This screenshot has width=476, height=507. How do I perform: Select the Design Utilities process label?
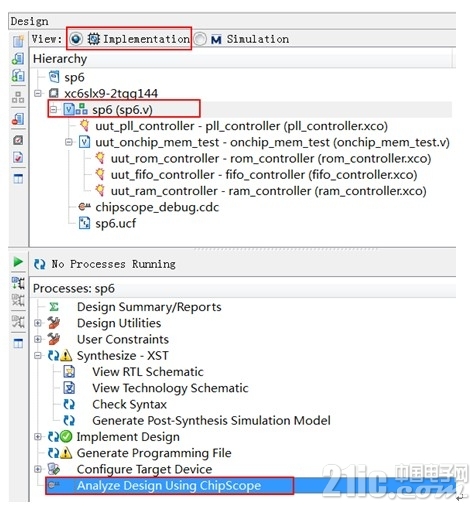tap(119, 323)
